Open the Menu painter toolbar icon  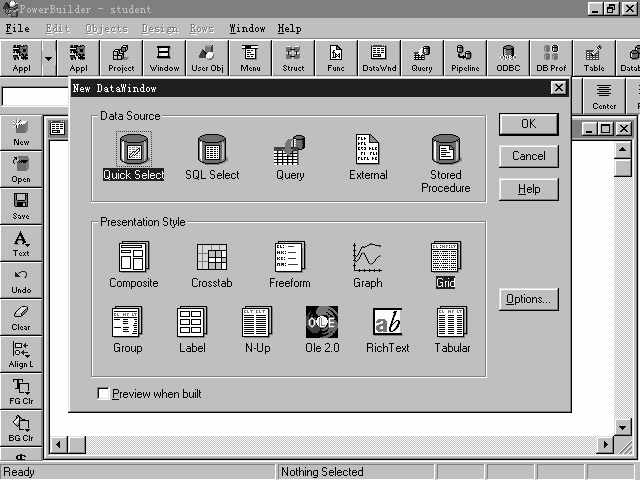coord(250,58)
